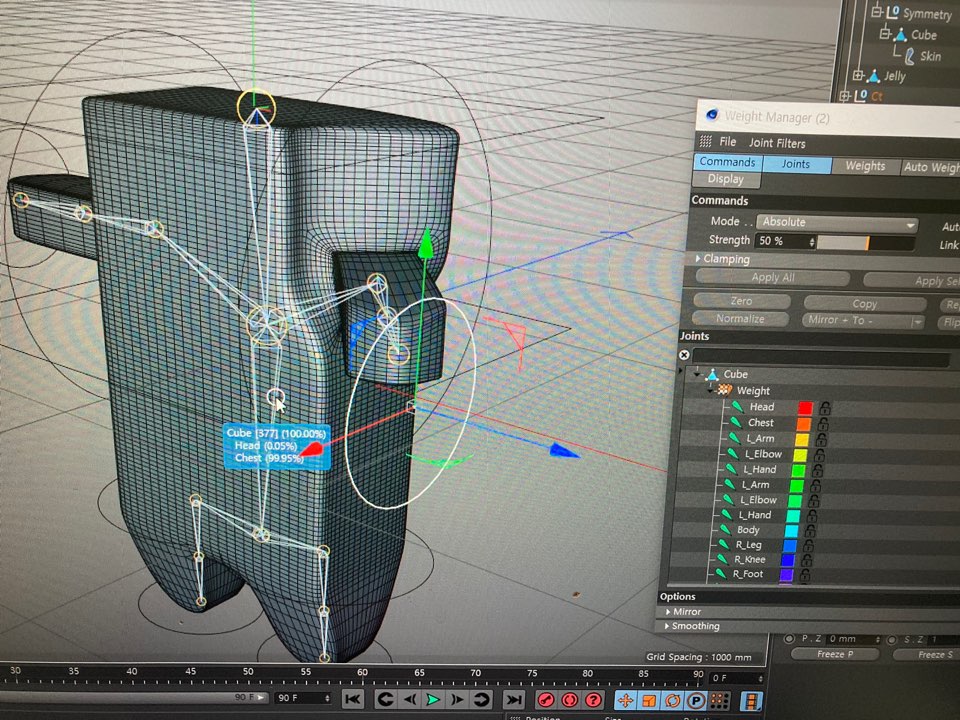
Task: Click Jelly object icon in object tree
Action: (x=874, y=76)
